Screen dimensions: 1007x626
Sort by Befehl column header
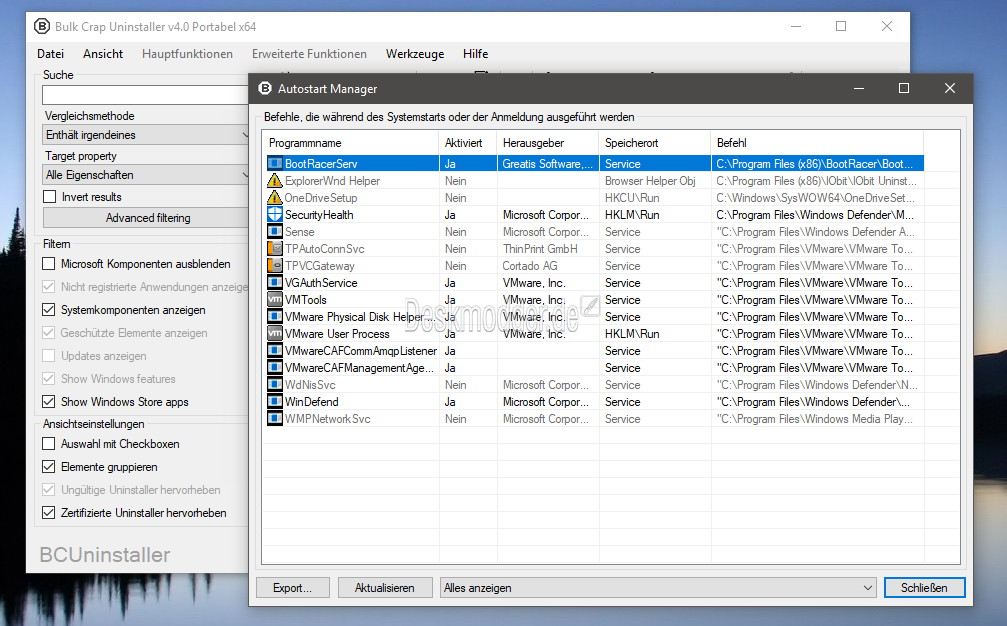click(x=818, y=143)
